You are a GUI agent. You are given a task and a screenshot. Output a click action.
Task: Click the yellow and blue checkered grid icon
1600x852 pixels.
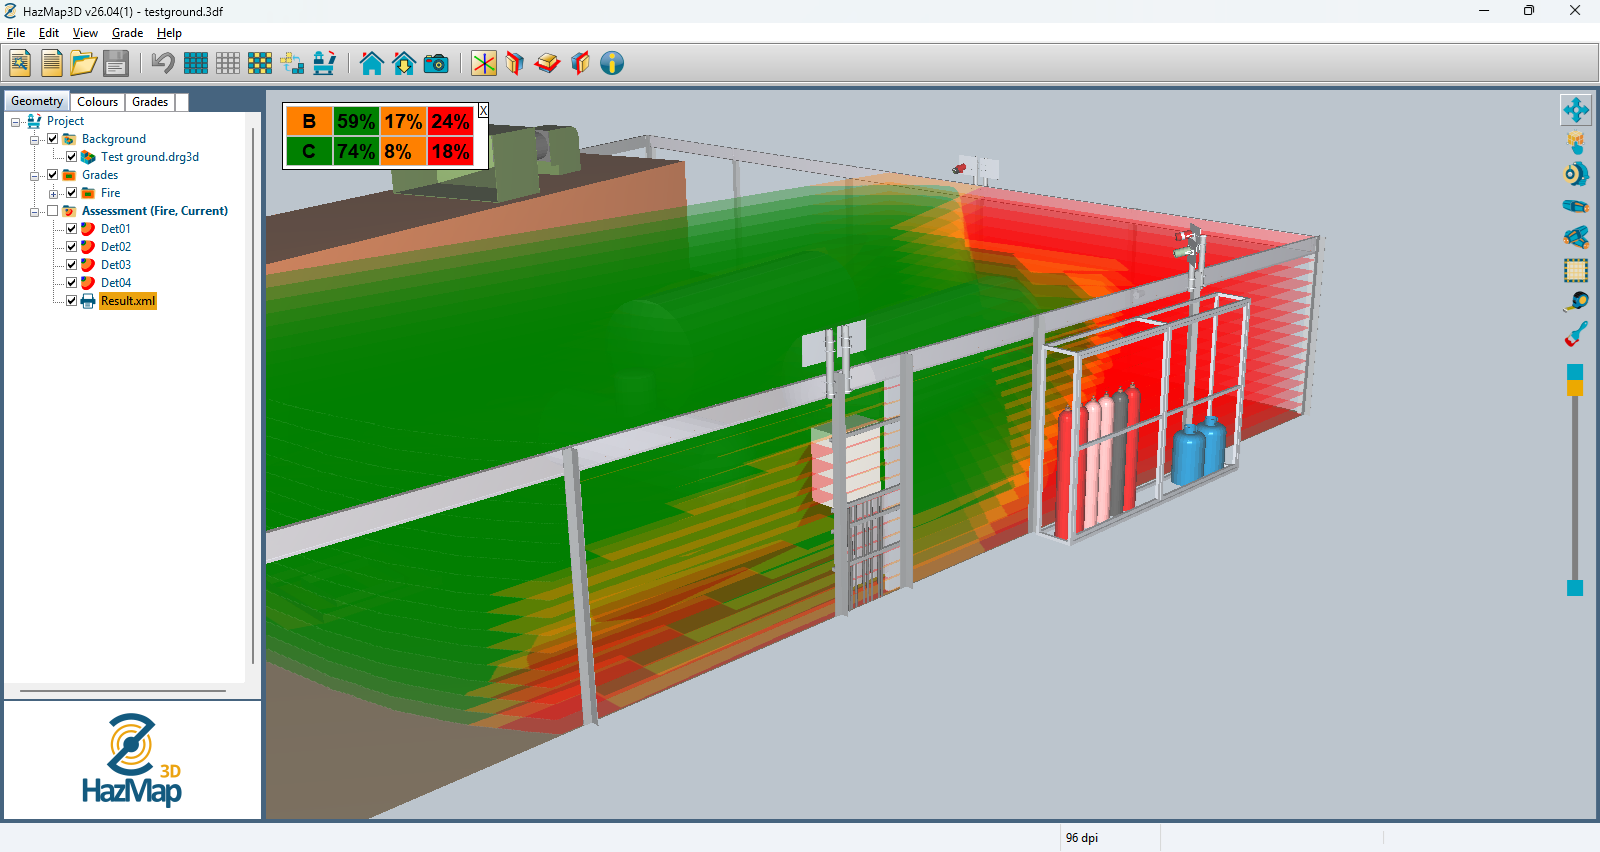point(260,63)
